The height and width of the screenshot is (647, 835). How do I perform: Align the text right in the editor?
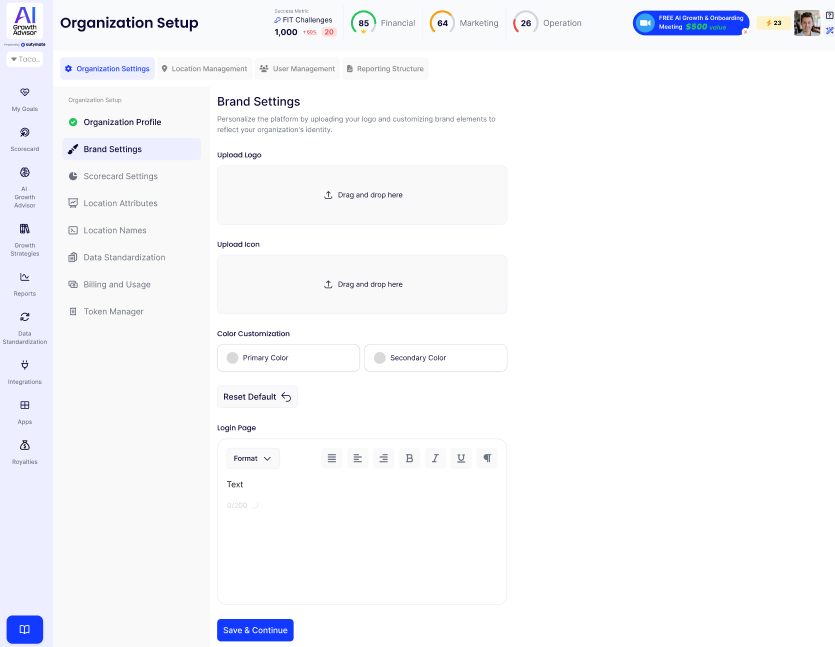pos(383,458)
